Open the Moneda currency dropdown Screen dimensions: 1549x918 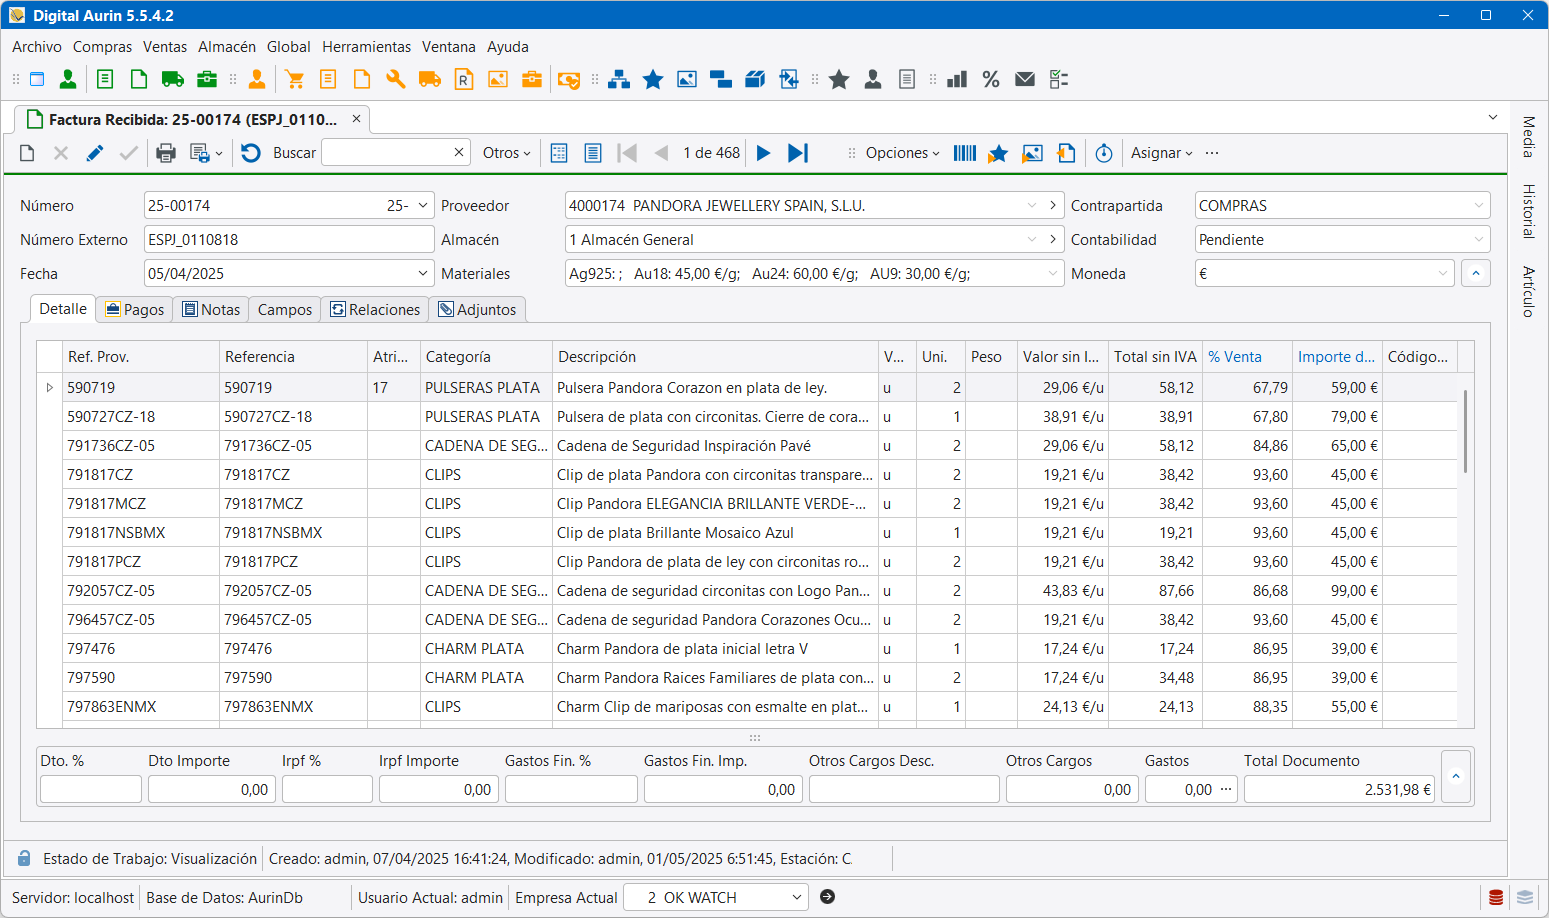[x=1442, y=273]
